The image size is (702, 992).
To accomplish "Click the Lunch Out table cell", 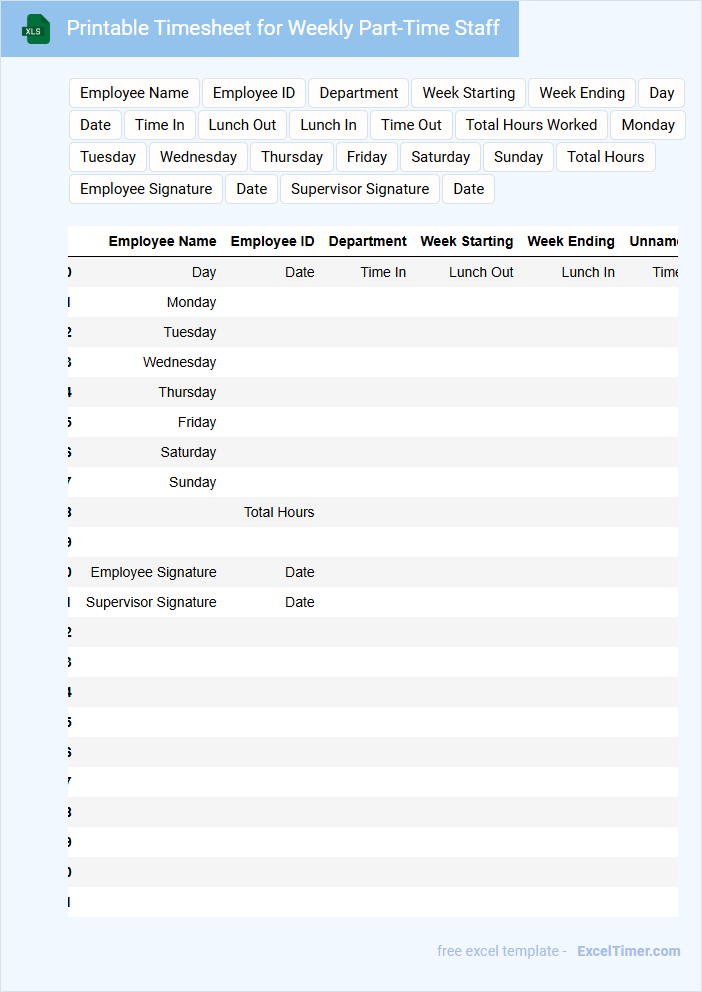I will [481, 272].
